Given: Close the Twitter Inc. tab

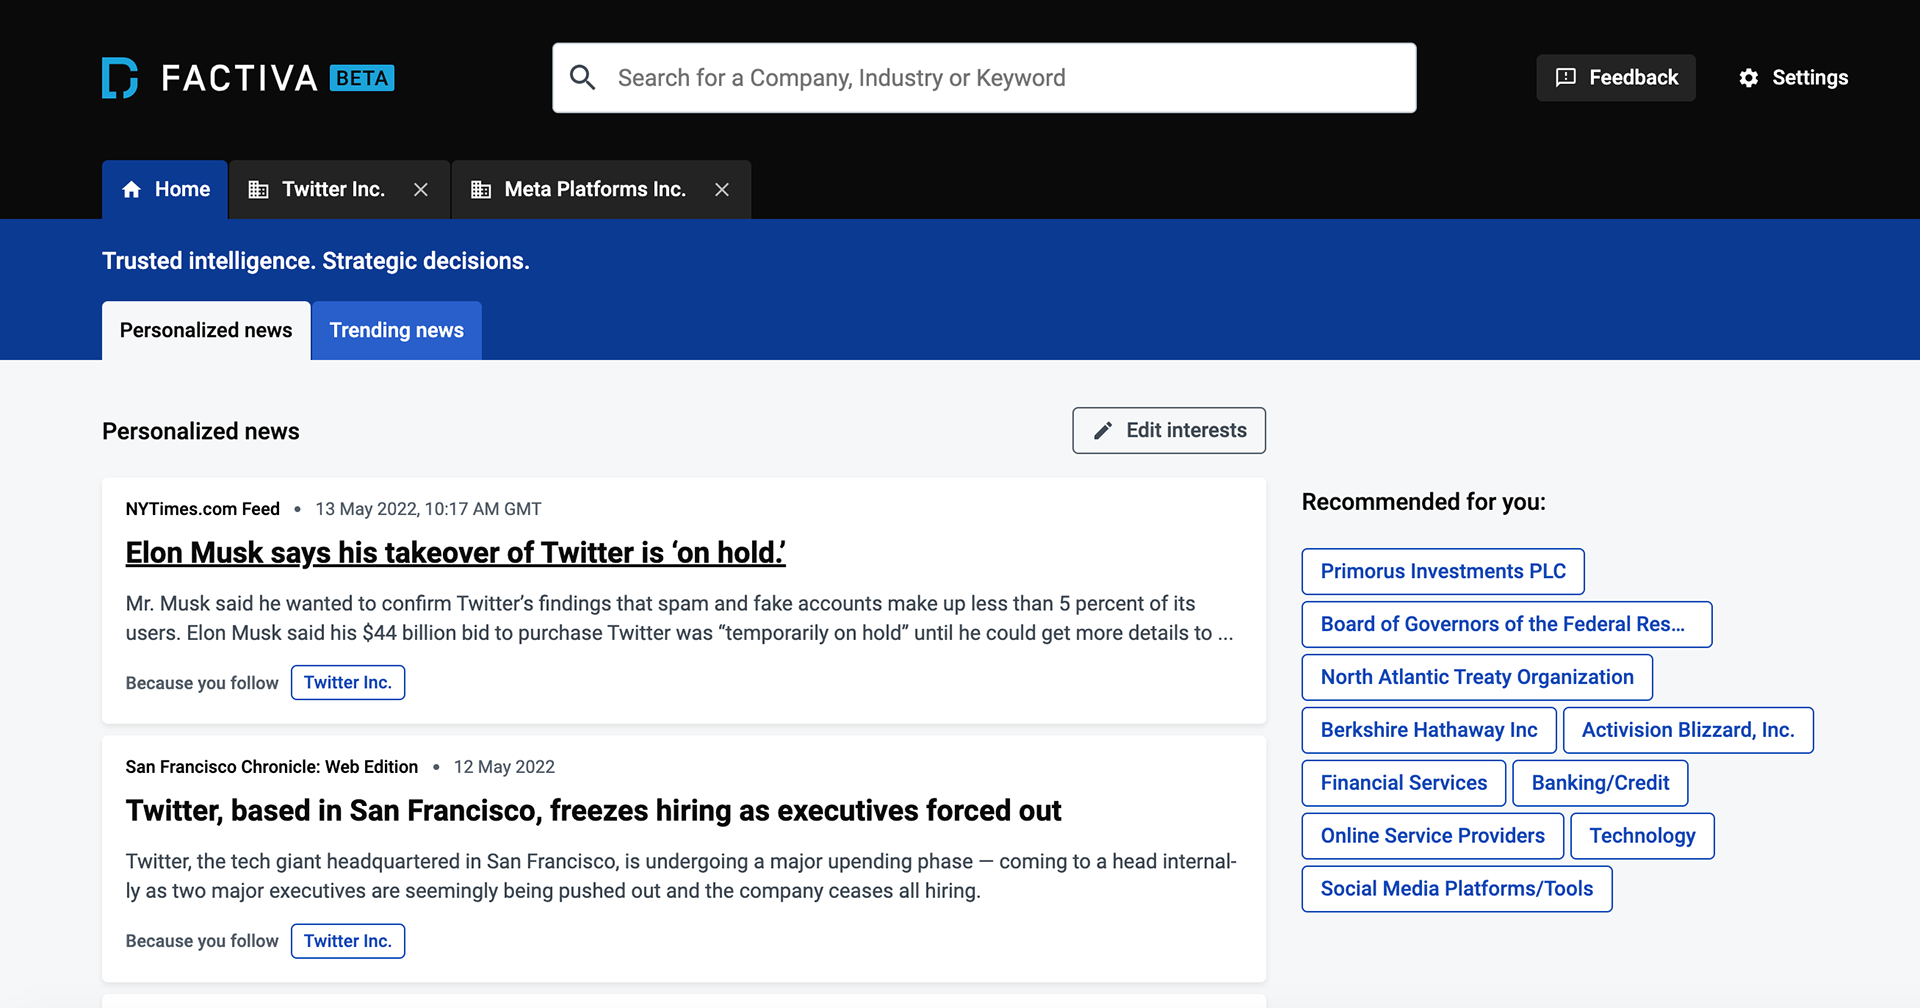Looking at the screenshot, I should point(421,190).
